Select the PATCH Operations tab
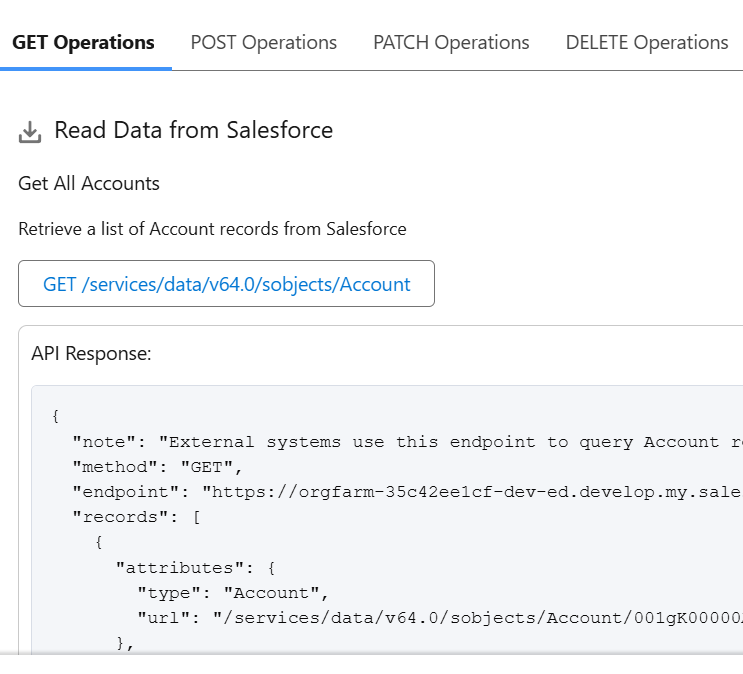This screenshot has width=743, height=674. pyautogui.click(x=451, y=43)
